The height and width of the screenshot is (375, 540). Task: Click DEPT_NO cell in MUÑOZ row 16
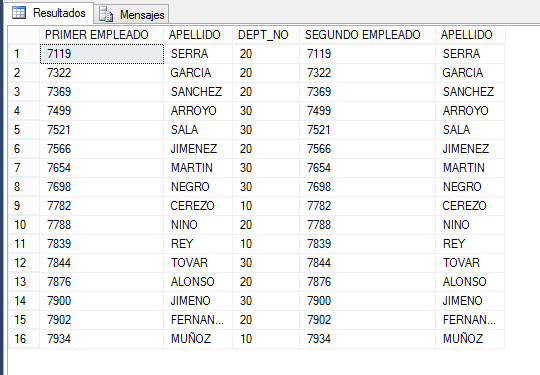pyautogui.click(x=266, y=339)
